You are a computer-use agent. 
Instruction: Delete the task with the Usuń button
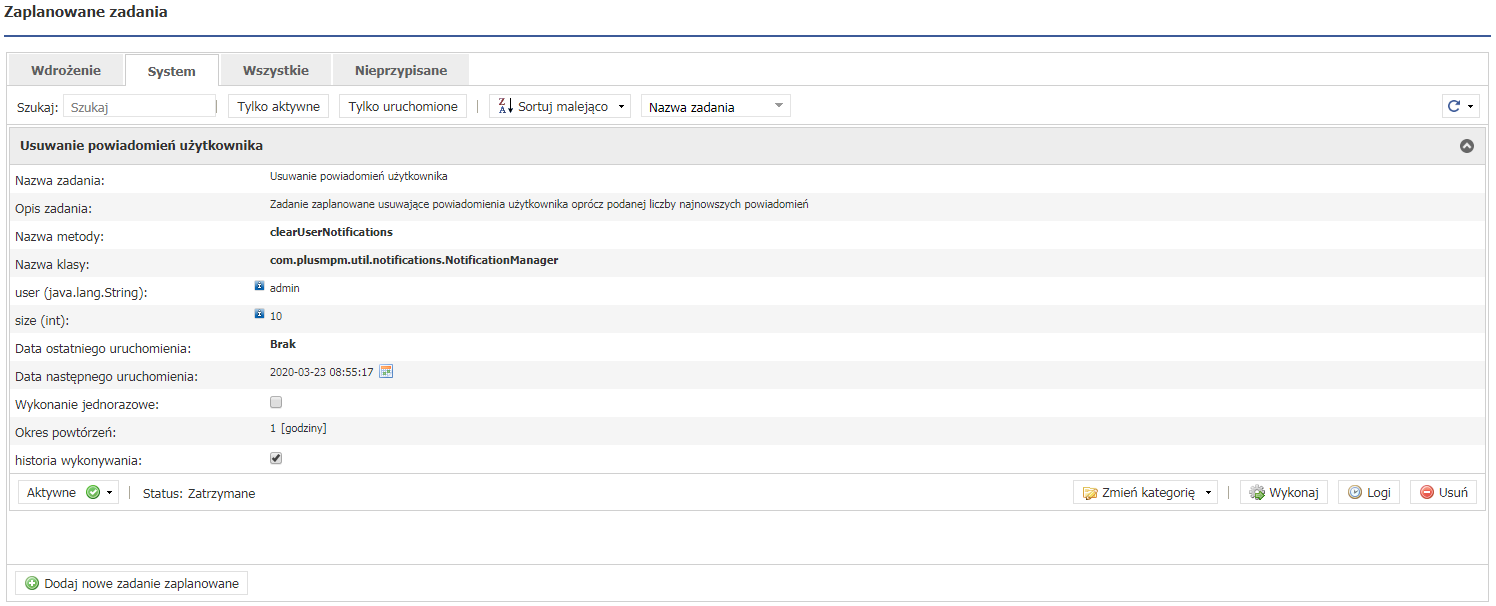[x=1443, y=492]
